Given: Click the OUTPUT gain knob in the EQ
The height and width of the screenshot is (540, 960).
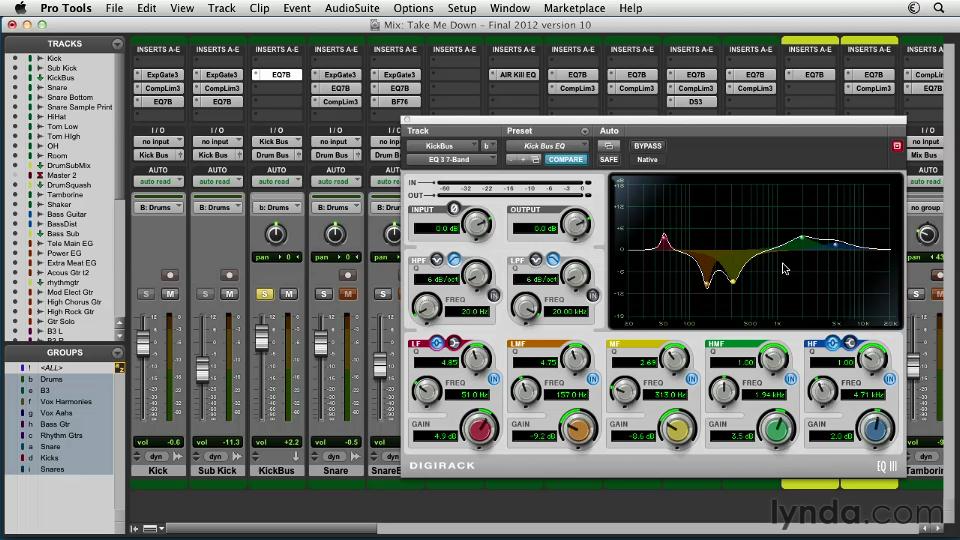Looking at the screenshot, I should [x=576, y=224].
